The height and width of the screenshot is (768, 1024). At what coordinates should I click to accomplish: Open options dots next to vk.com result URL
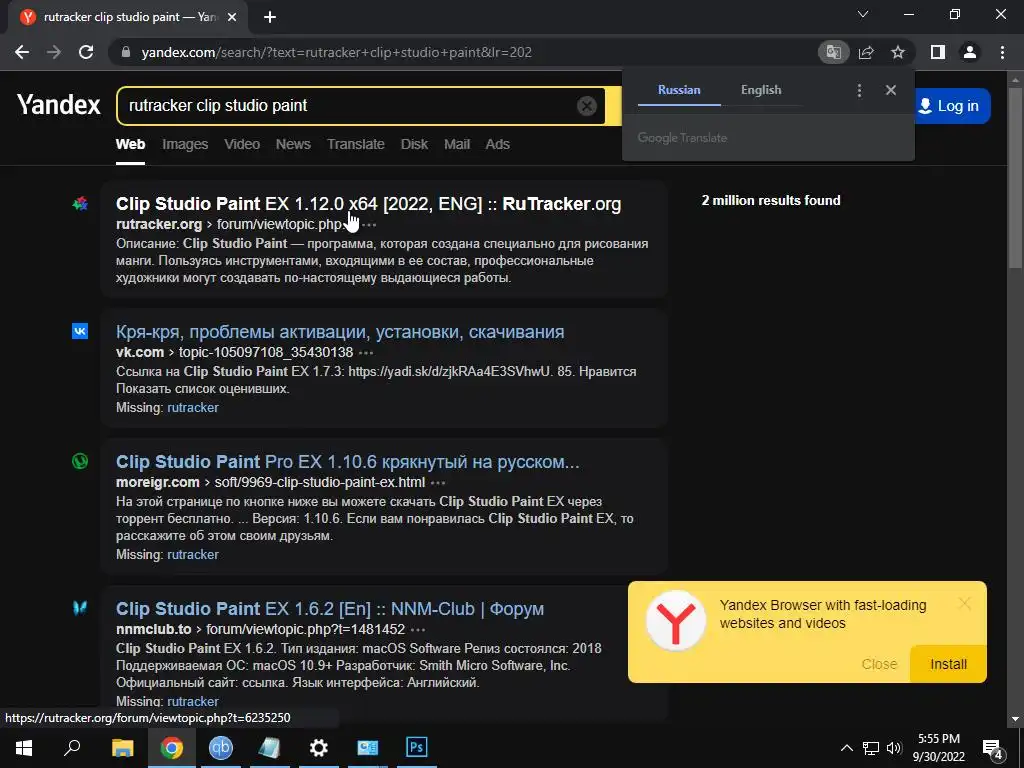366,353
